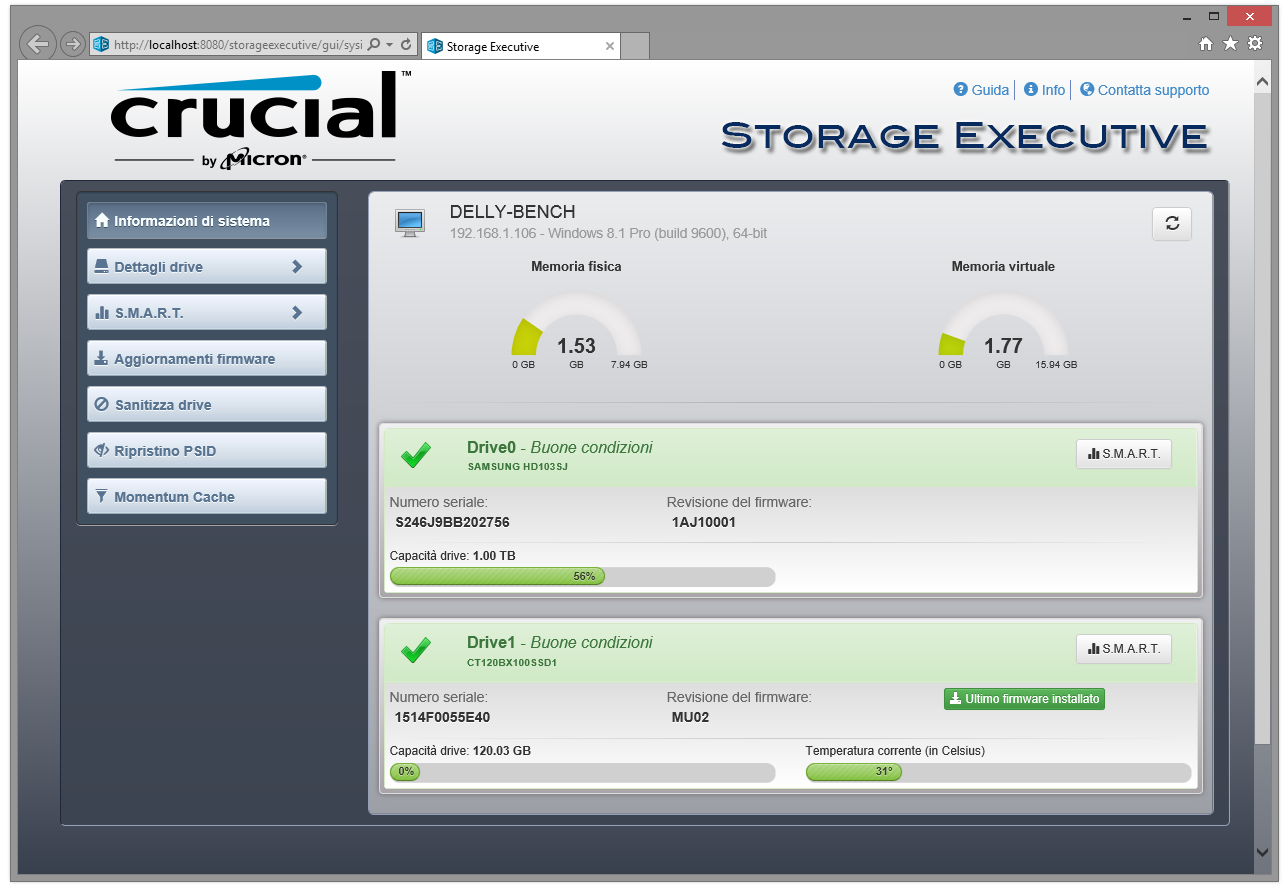Open Ripristino PSID menu item
This screenshot has width=1287, height=891.
(x=207, y=451)
